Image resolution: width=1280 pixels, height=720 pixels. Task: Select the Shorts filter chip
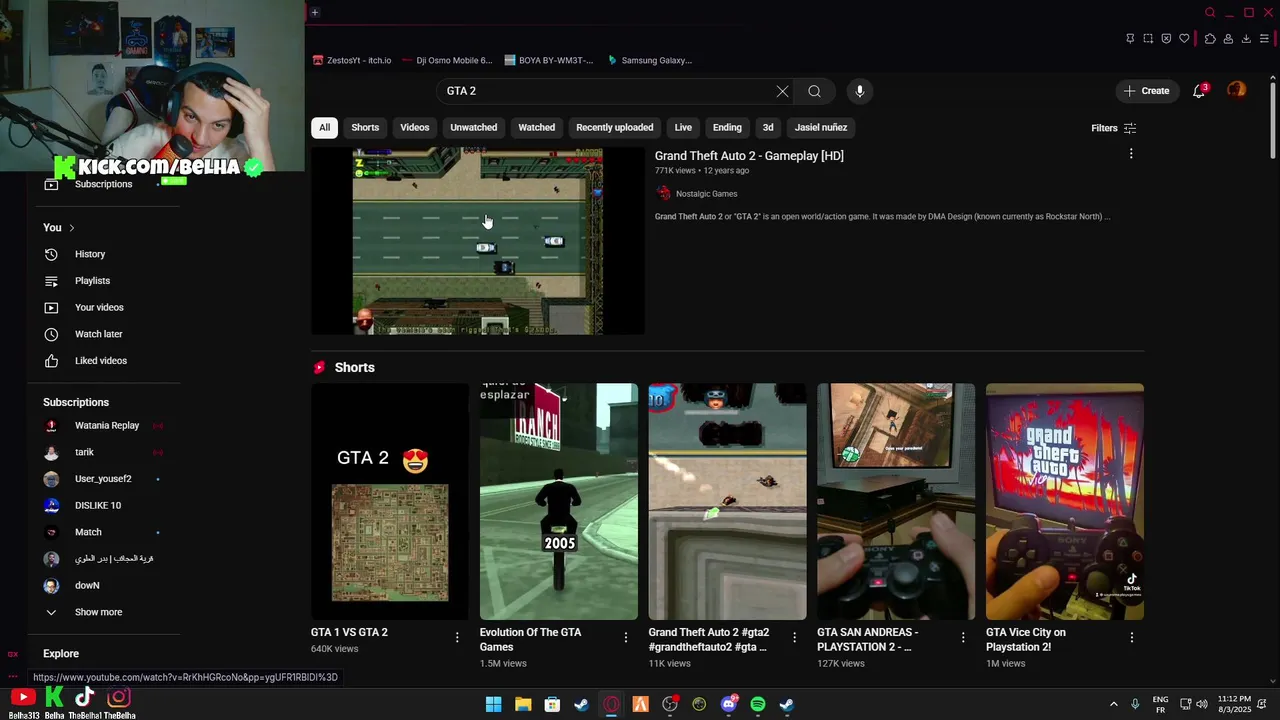(x=365, y=127)
